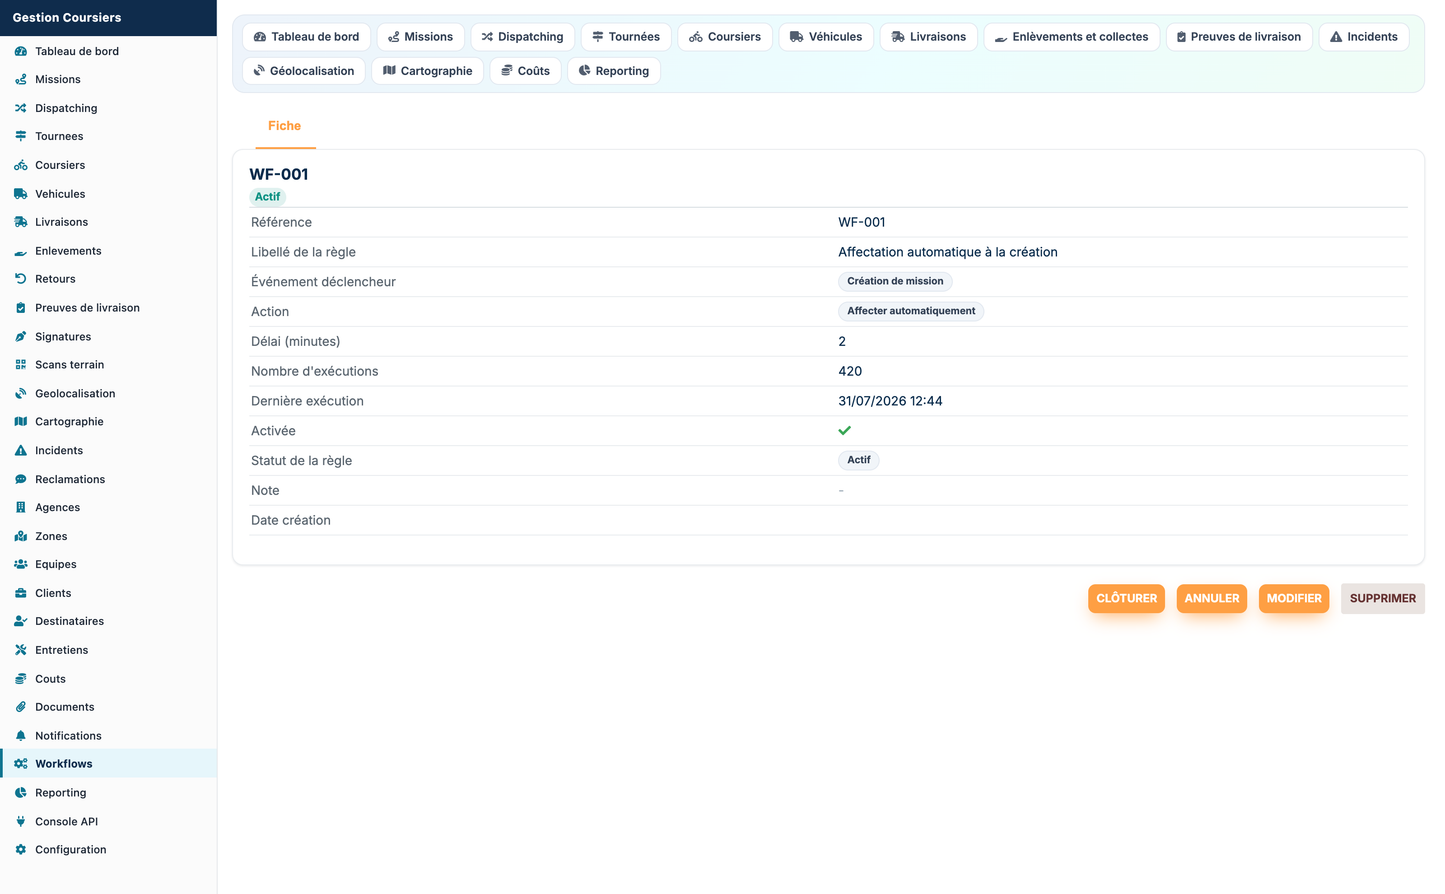Viewport: 1445px width, 894px height.
Task: Go to Preuves de livraison top tab
Action: [1239, 37]
